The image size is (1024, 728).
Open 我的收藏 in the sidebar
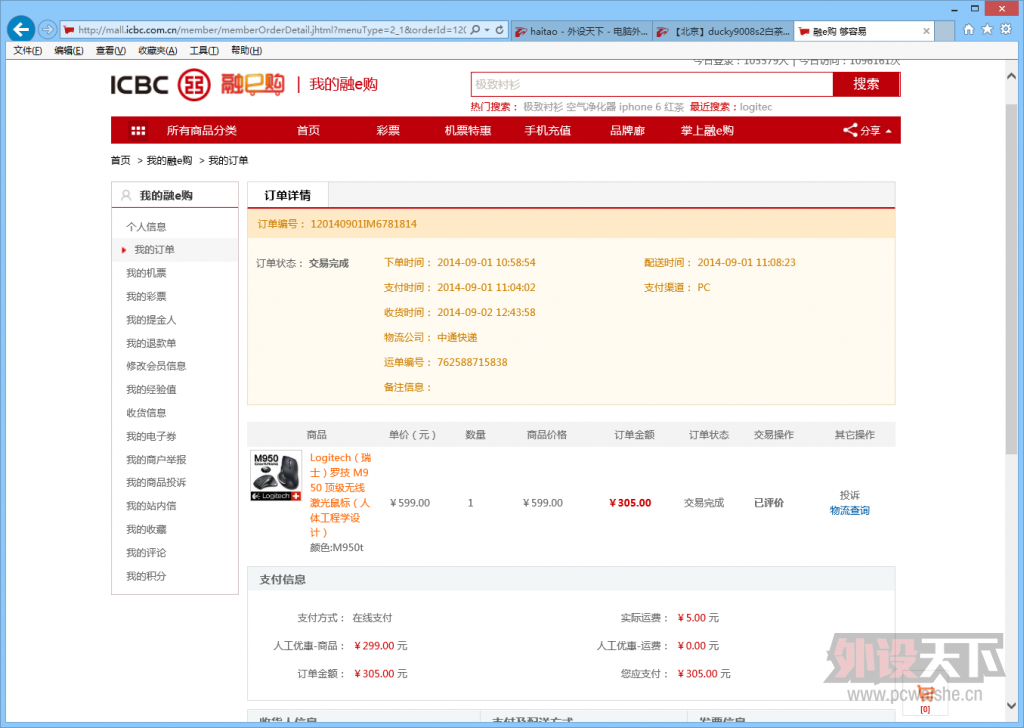146,530
